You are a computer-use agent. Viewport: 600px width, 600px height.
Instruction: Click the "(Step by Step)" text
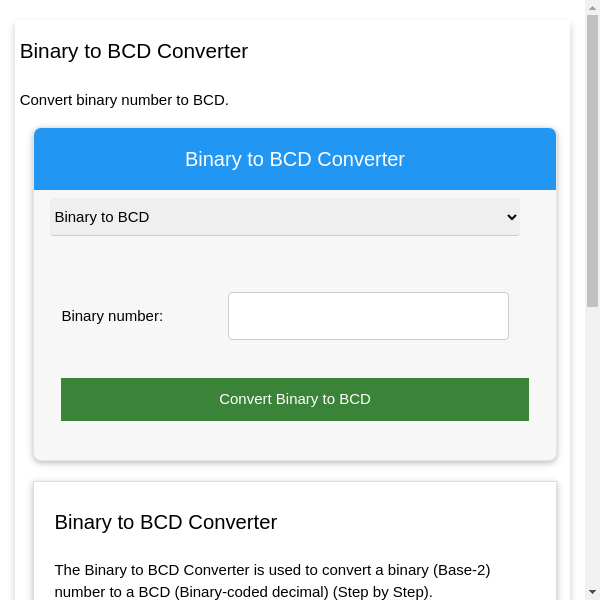(381, 592)
